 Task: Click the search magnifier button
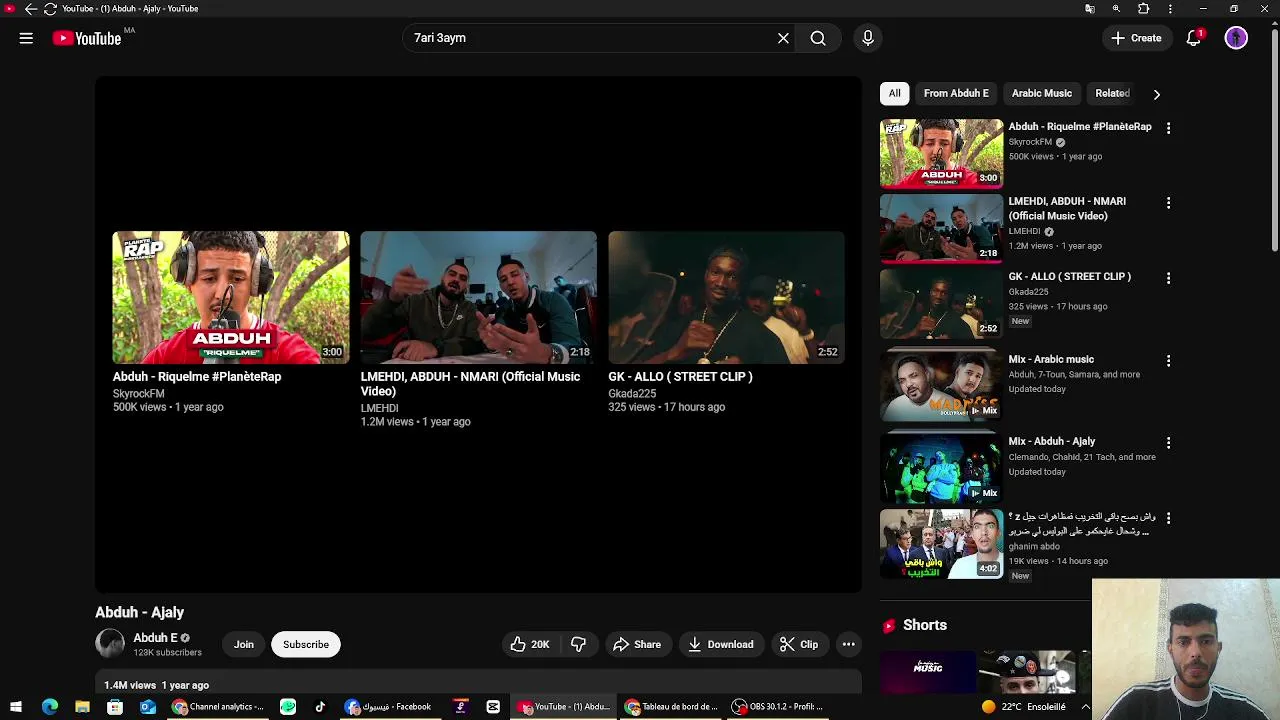[818, 38]
